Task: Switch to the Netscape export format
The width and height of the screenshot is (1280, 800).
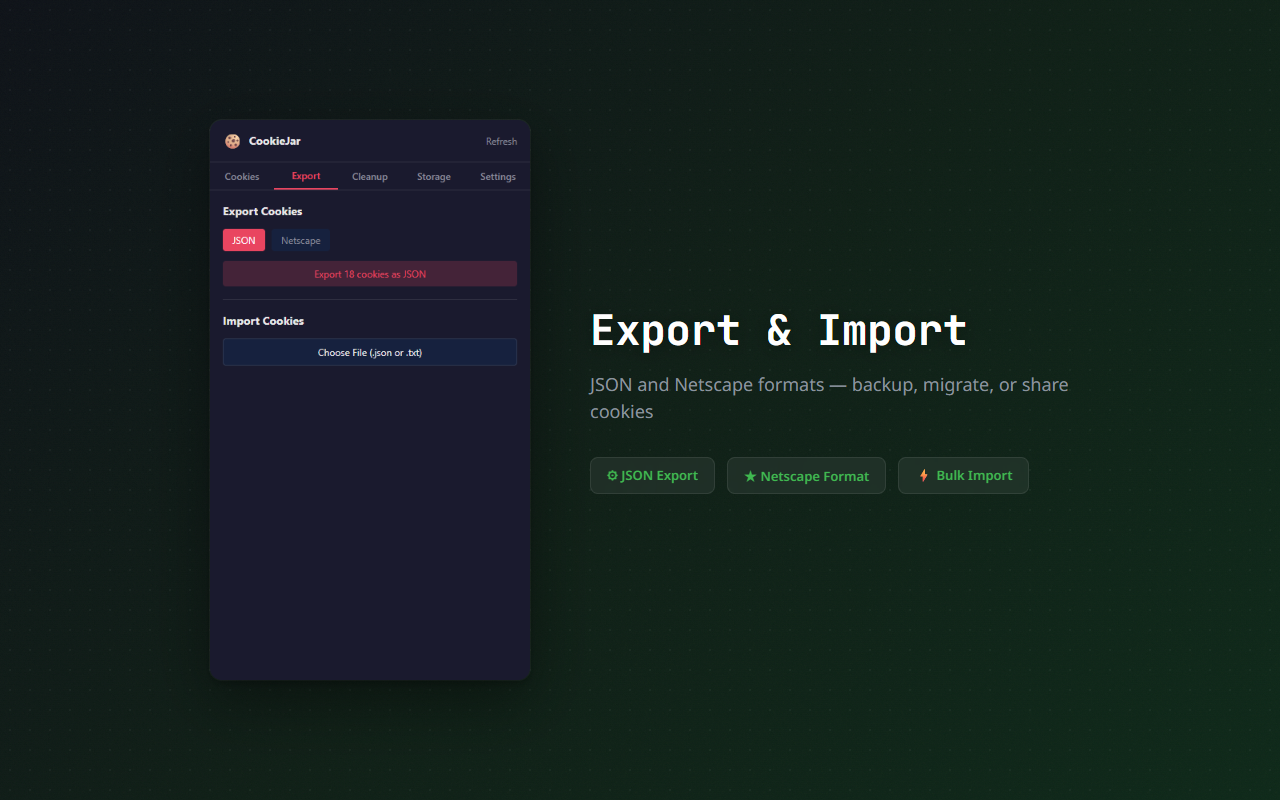Action: [300, 240]
